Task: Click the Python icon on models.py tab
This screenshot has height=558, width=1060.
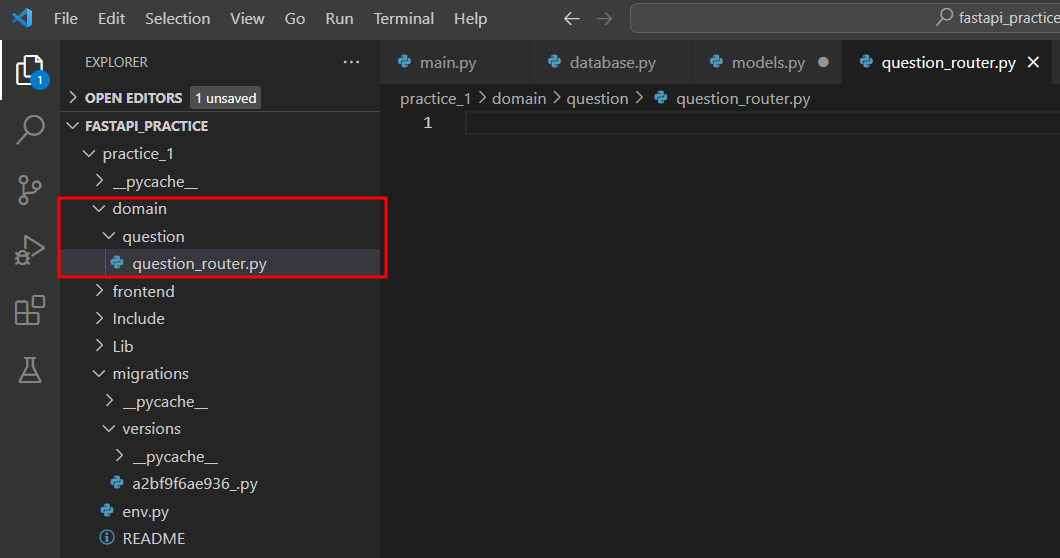Action: click(717, 62)
